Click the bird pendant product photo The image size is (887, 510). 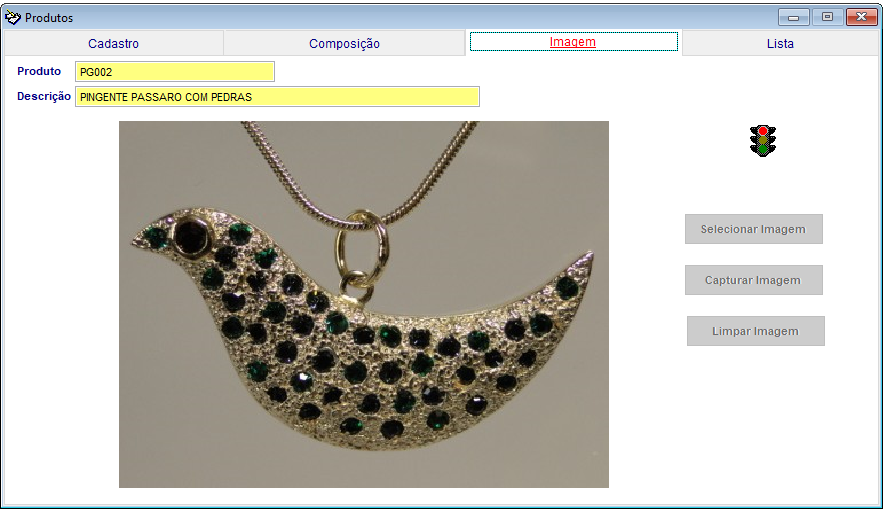363,305
